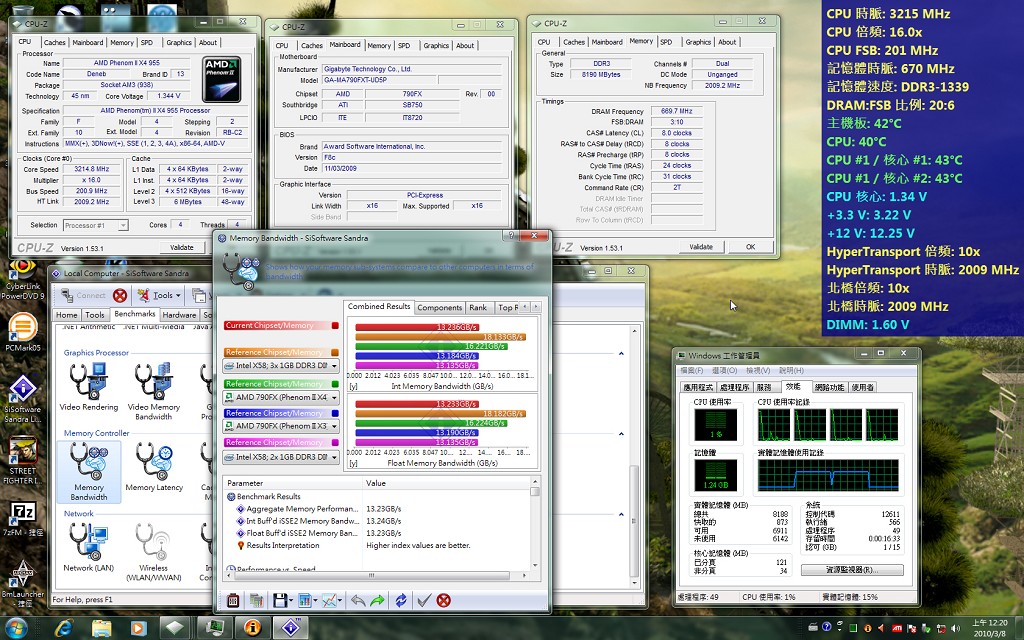The width and height of the screenshot is (1024, 640).
Task: Open the Hardware tab in Sandra
Action: [x=179, y=315]
